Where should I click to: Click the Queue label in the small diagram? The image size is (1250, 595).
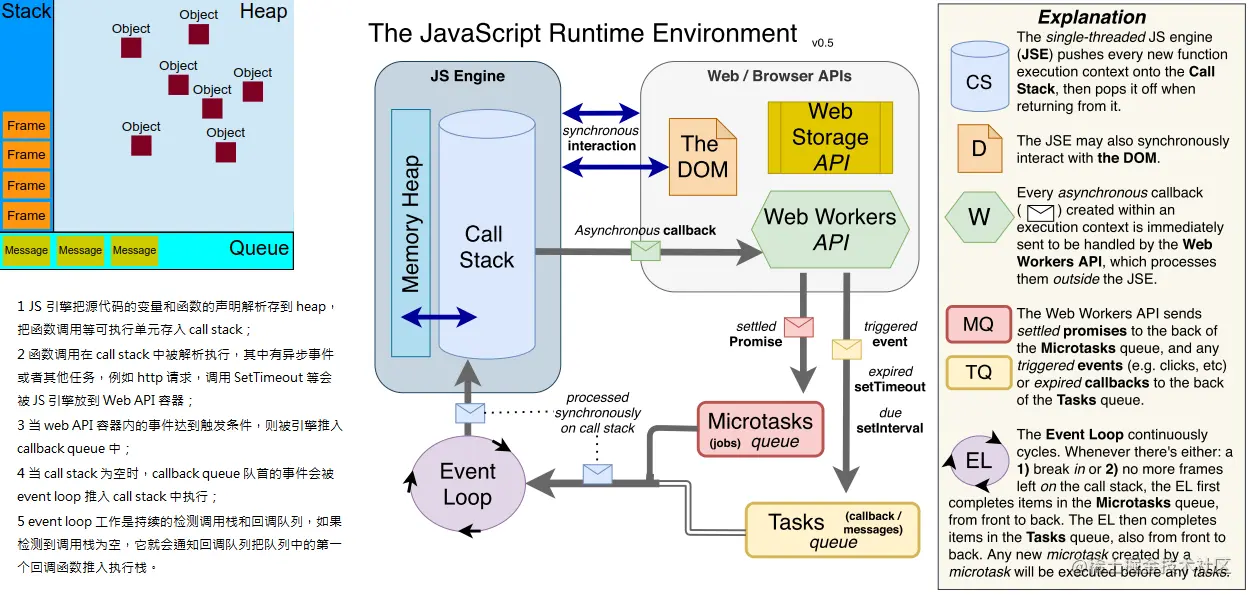coord(259,248)
